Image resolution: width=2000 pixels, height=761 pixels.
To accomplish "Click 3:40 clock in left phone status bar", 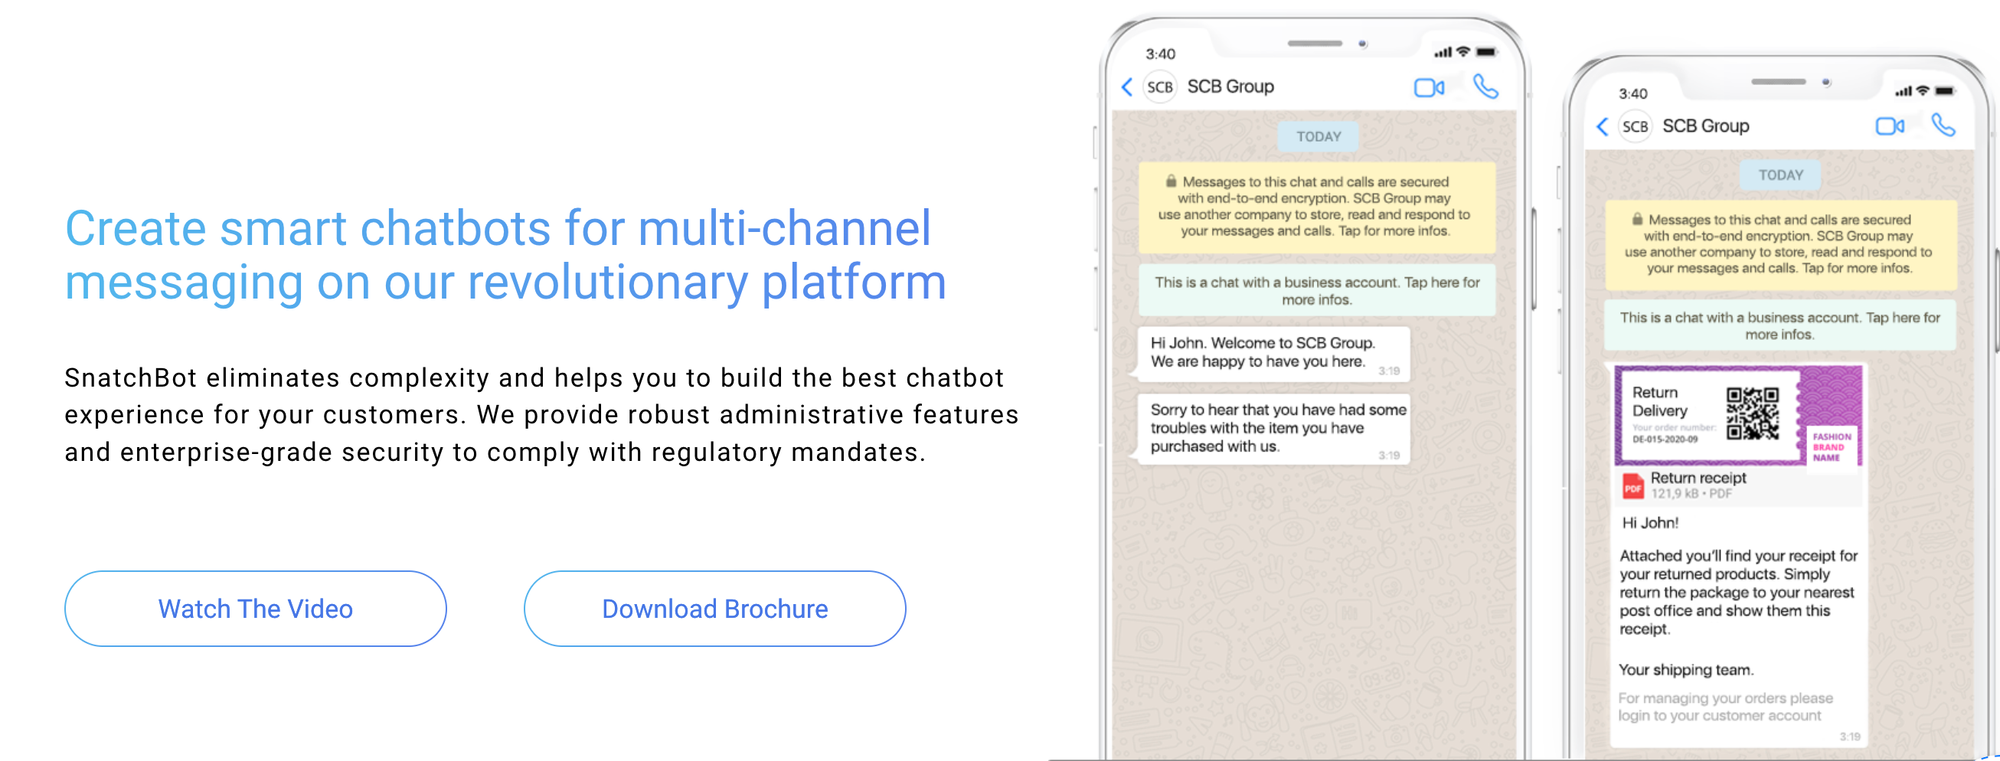I will [x=1160, y=54].
